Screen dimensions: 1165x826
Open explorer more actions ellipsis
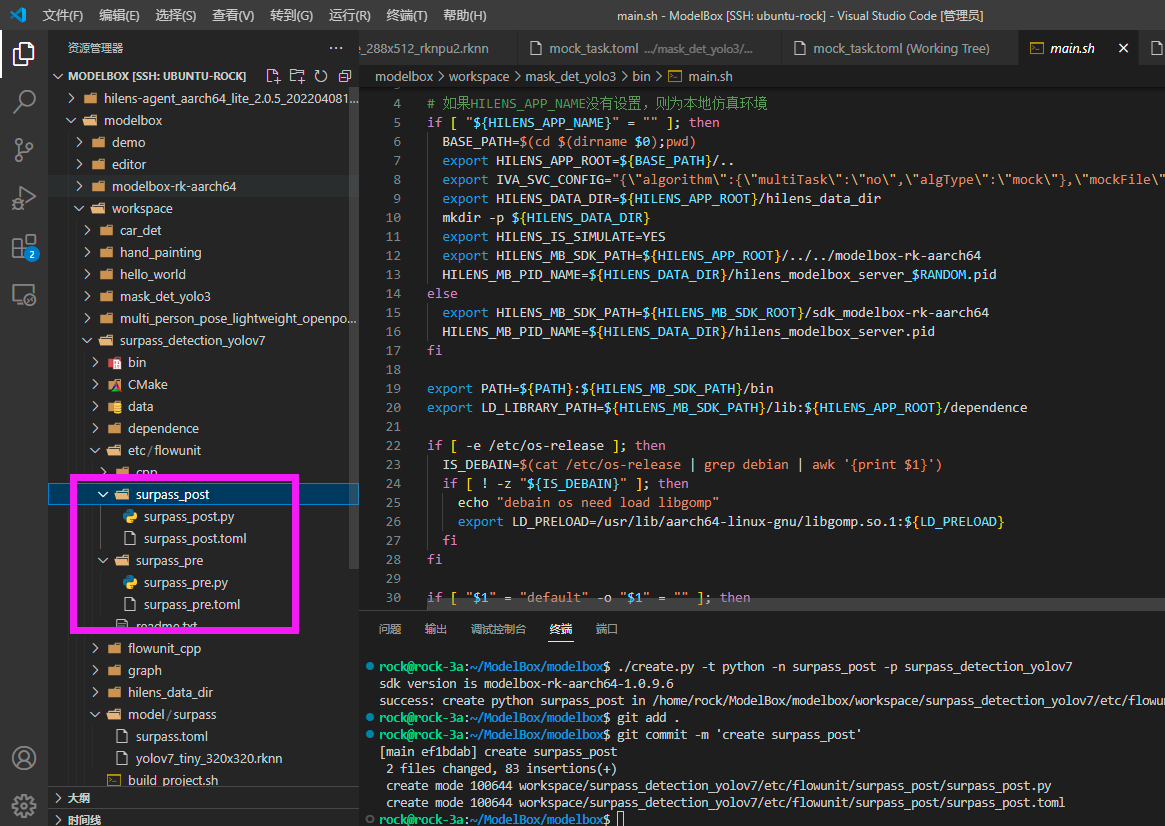point(336,48)
